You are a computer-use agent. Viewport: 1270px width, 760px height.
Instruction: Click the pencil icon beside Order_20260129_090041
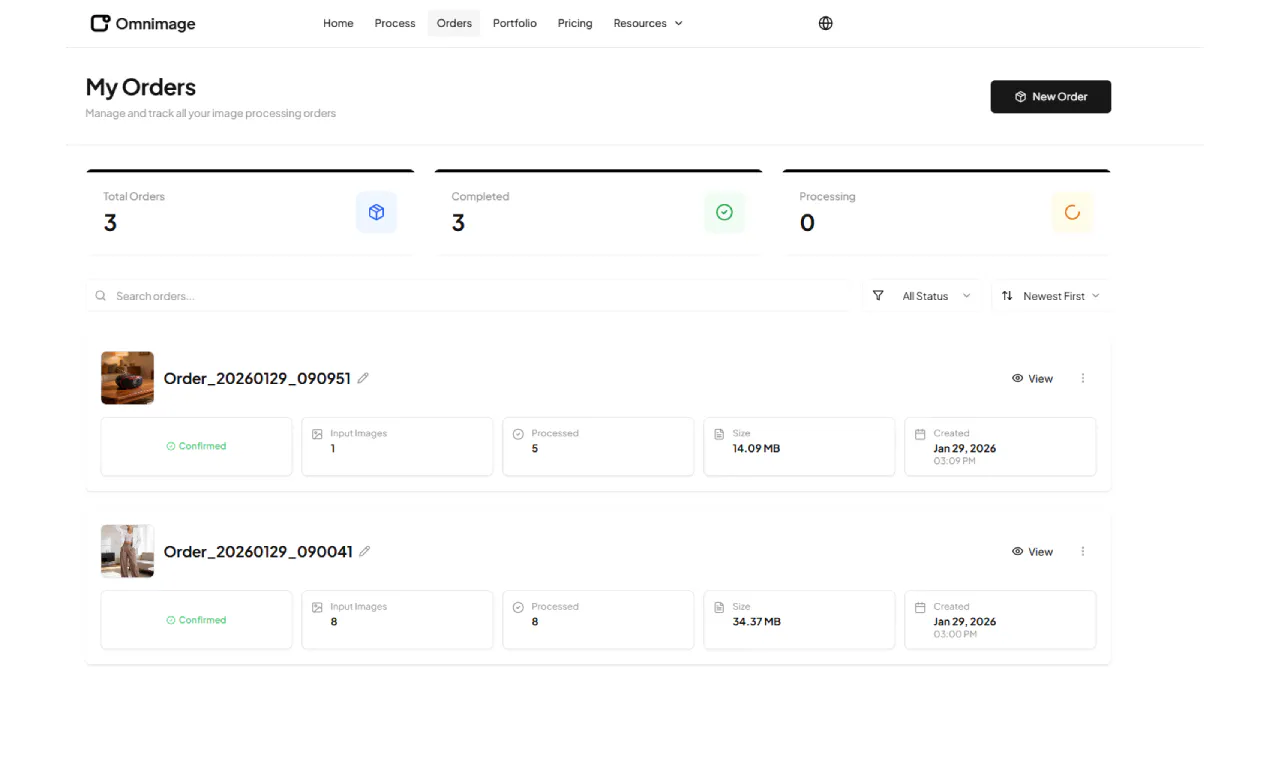pos(365,551)
